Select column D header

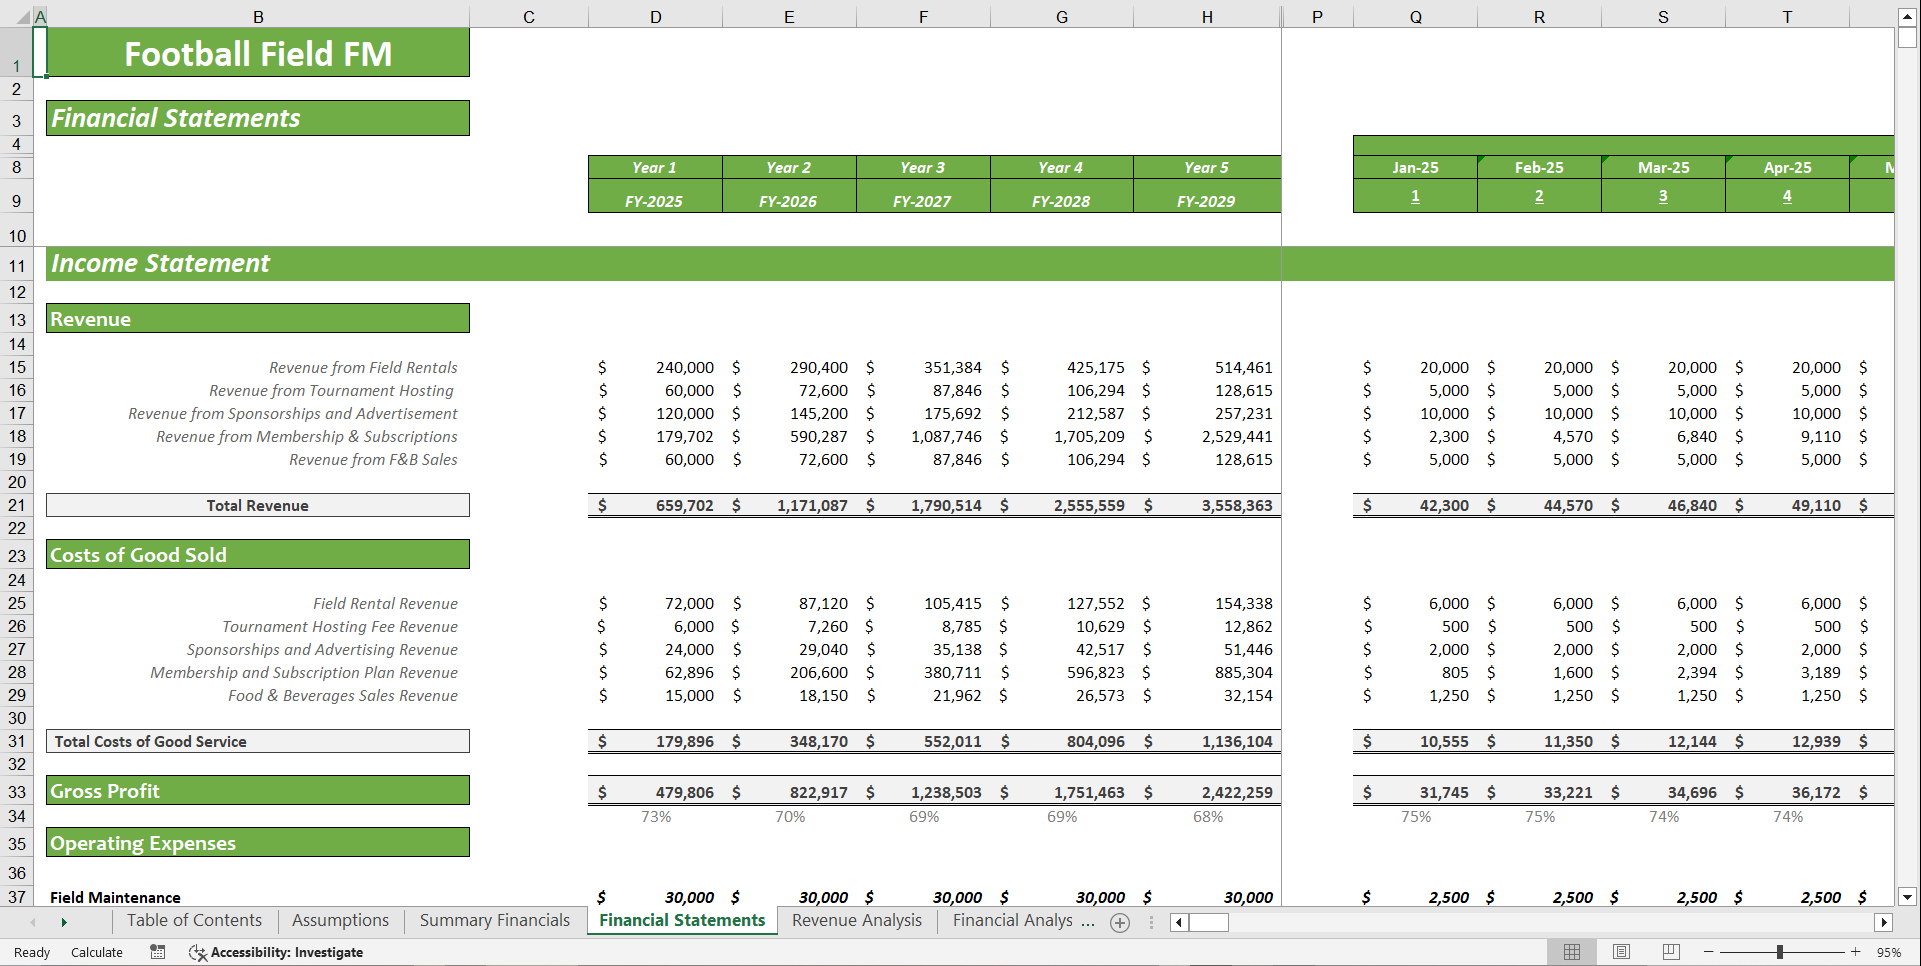coord(655,16)
